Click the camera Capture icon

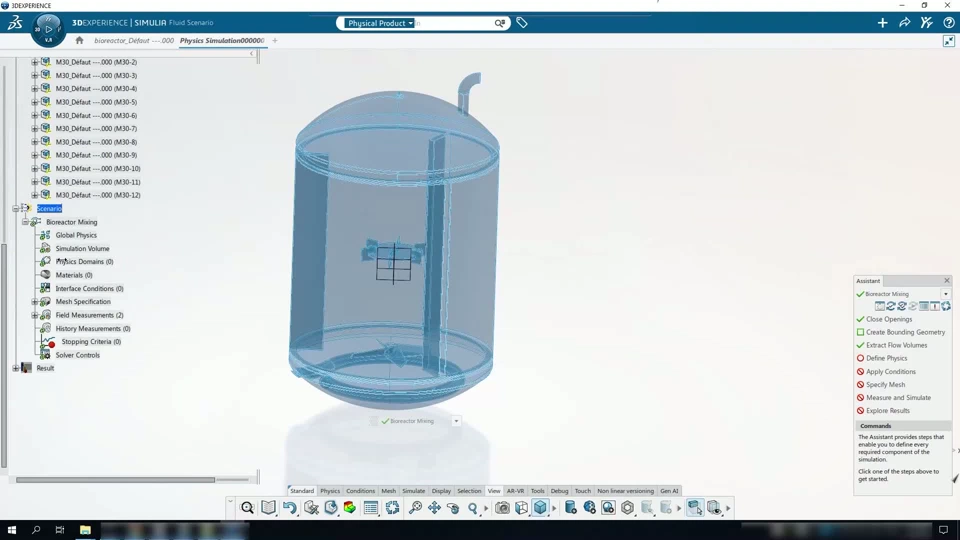pos(502,508)
